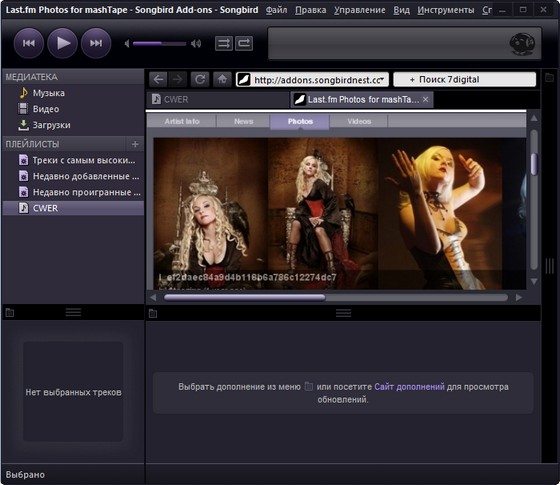Click the Previous track button
The width and height of the screenshot is (560, 485).
(29, 43)
